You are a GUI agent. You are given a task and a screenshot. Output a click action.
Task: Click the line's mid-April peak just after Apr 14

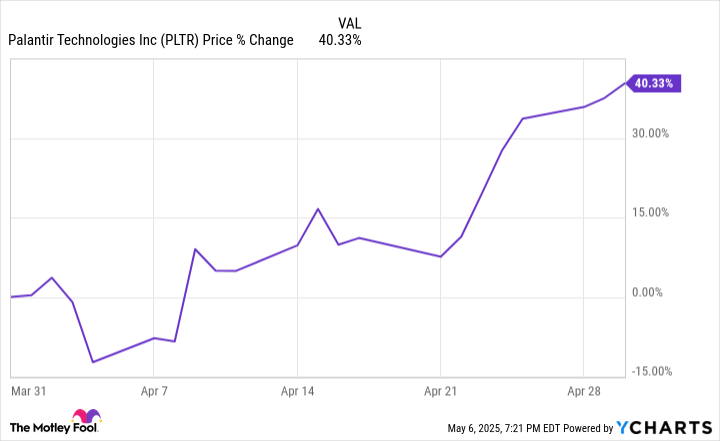tap(317, 209)
